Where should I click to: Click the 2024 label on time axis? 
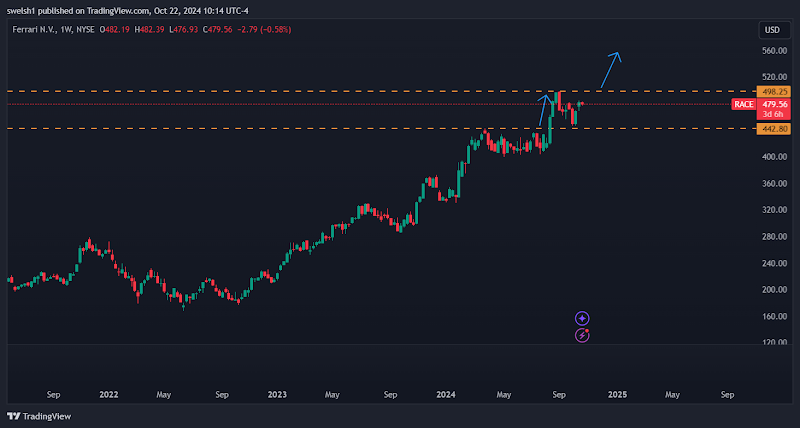click(446, 394)
